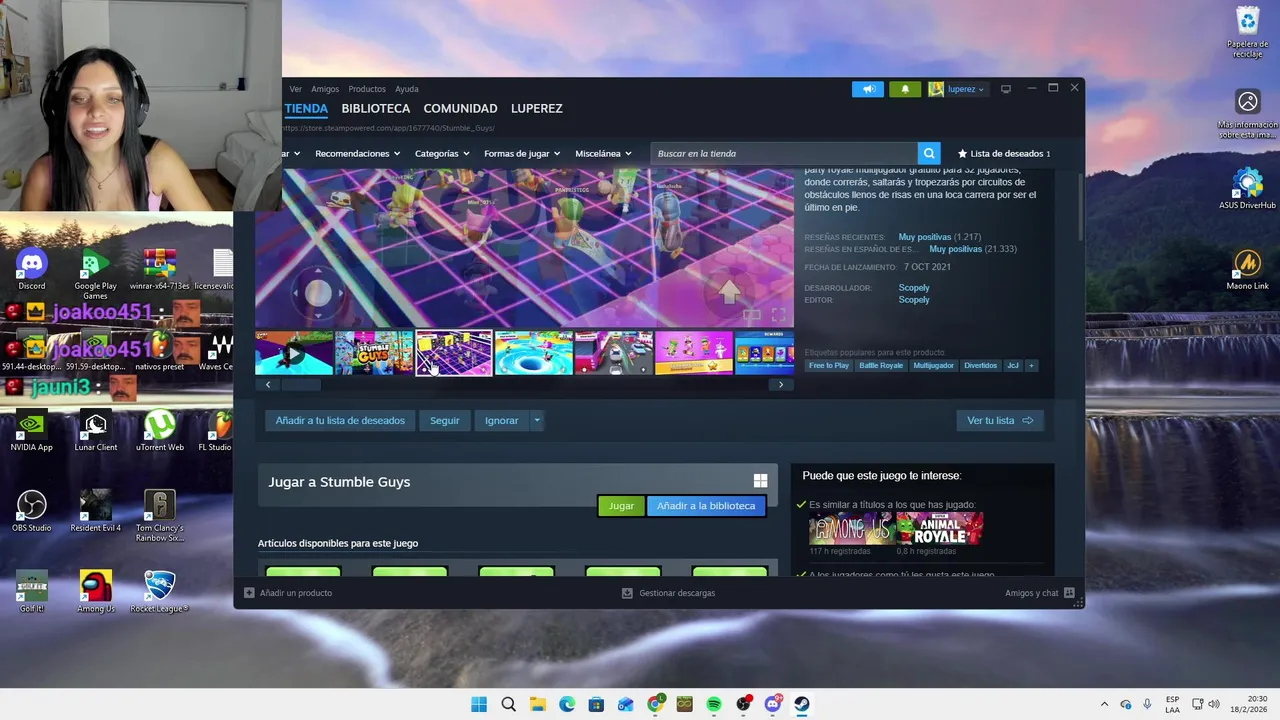Switch to the BIBLIOTECA tab

pos(376,108)
